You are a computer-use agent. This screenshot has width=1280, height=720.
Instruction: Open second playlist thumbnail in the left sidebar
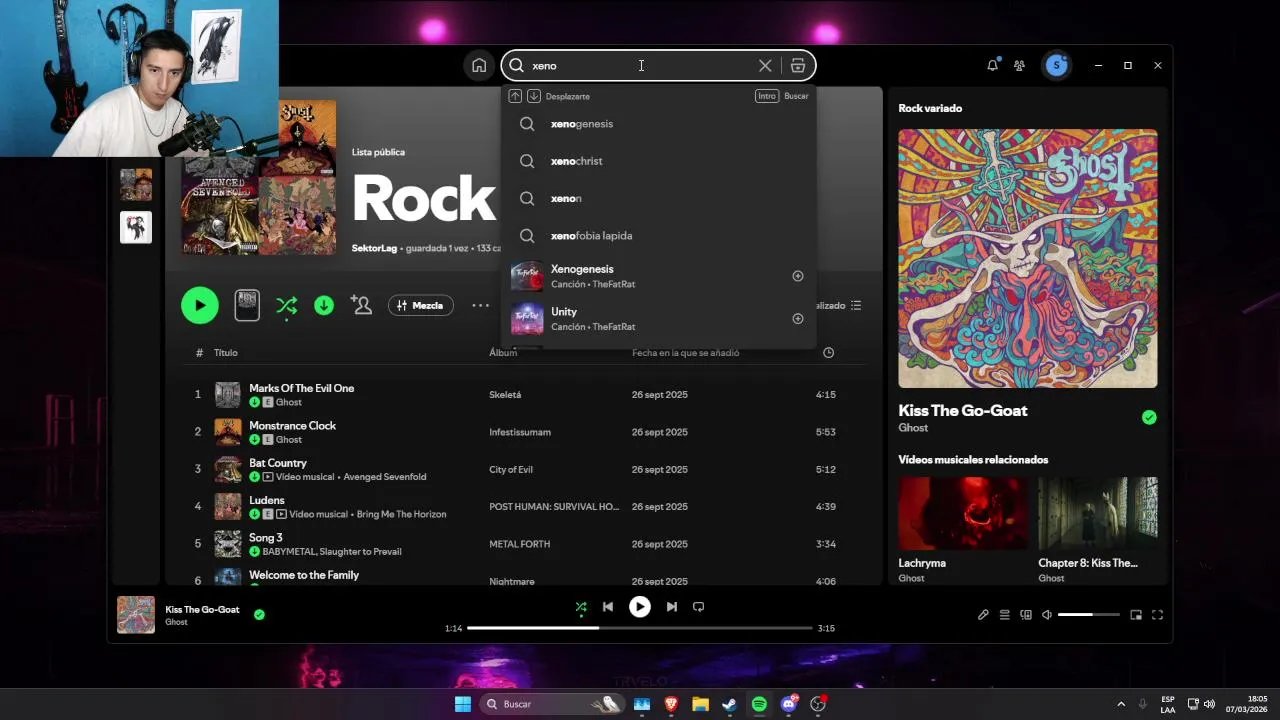136,227
